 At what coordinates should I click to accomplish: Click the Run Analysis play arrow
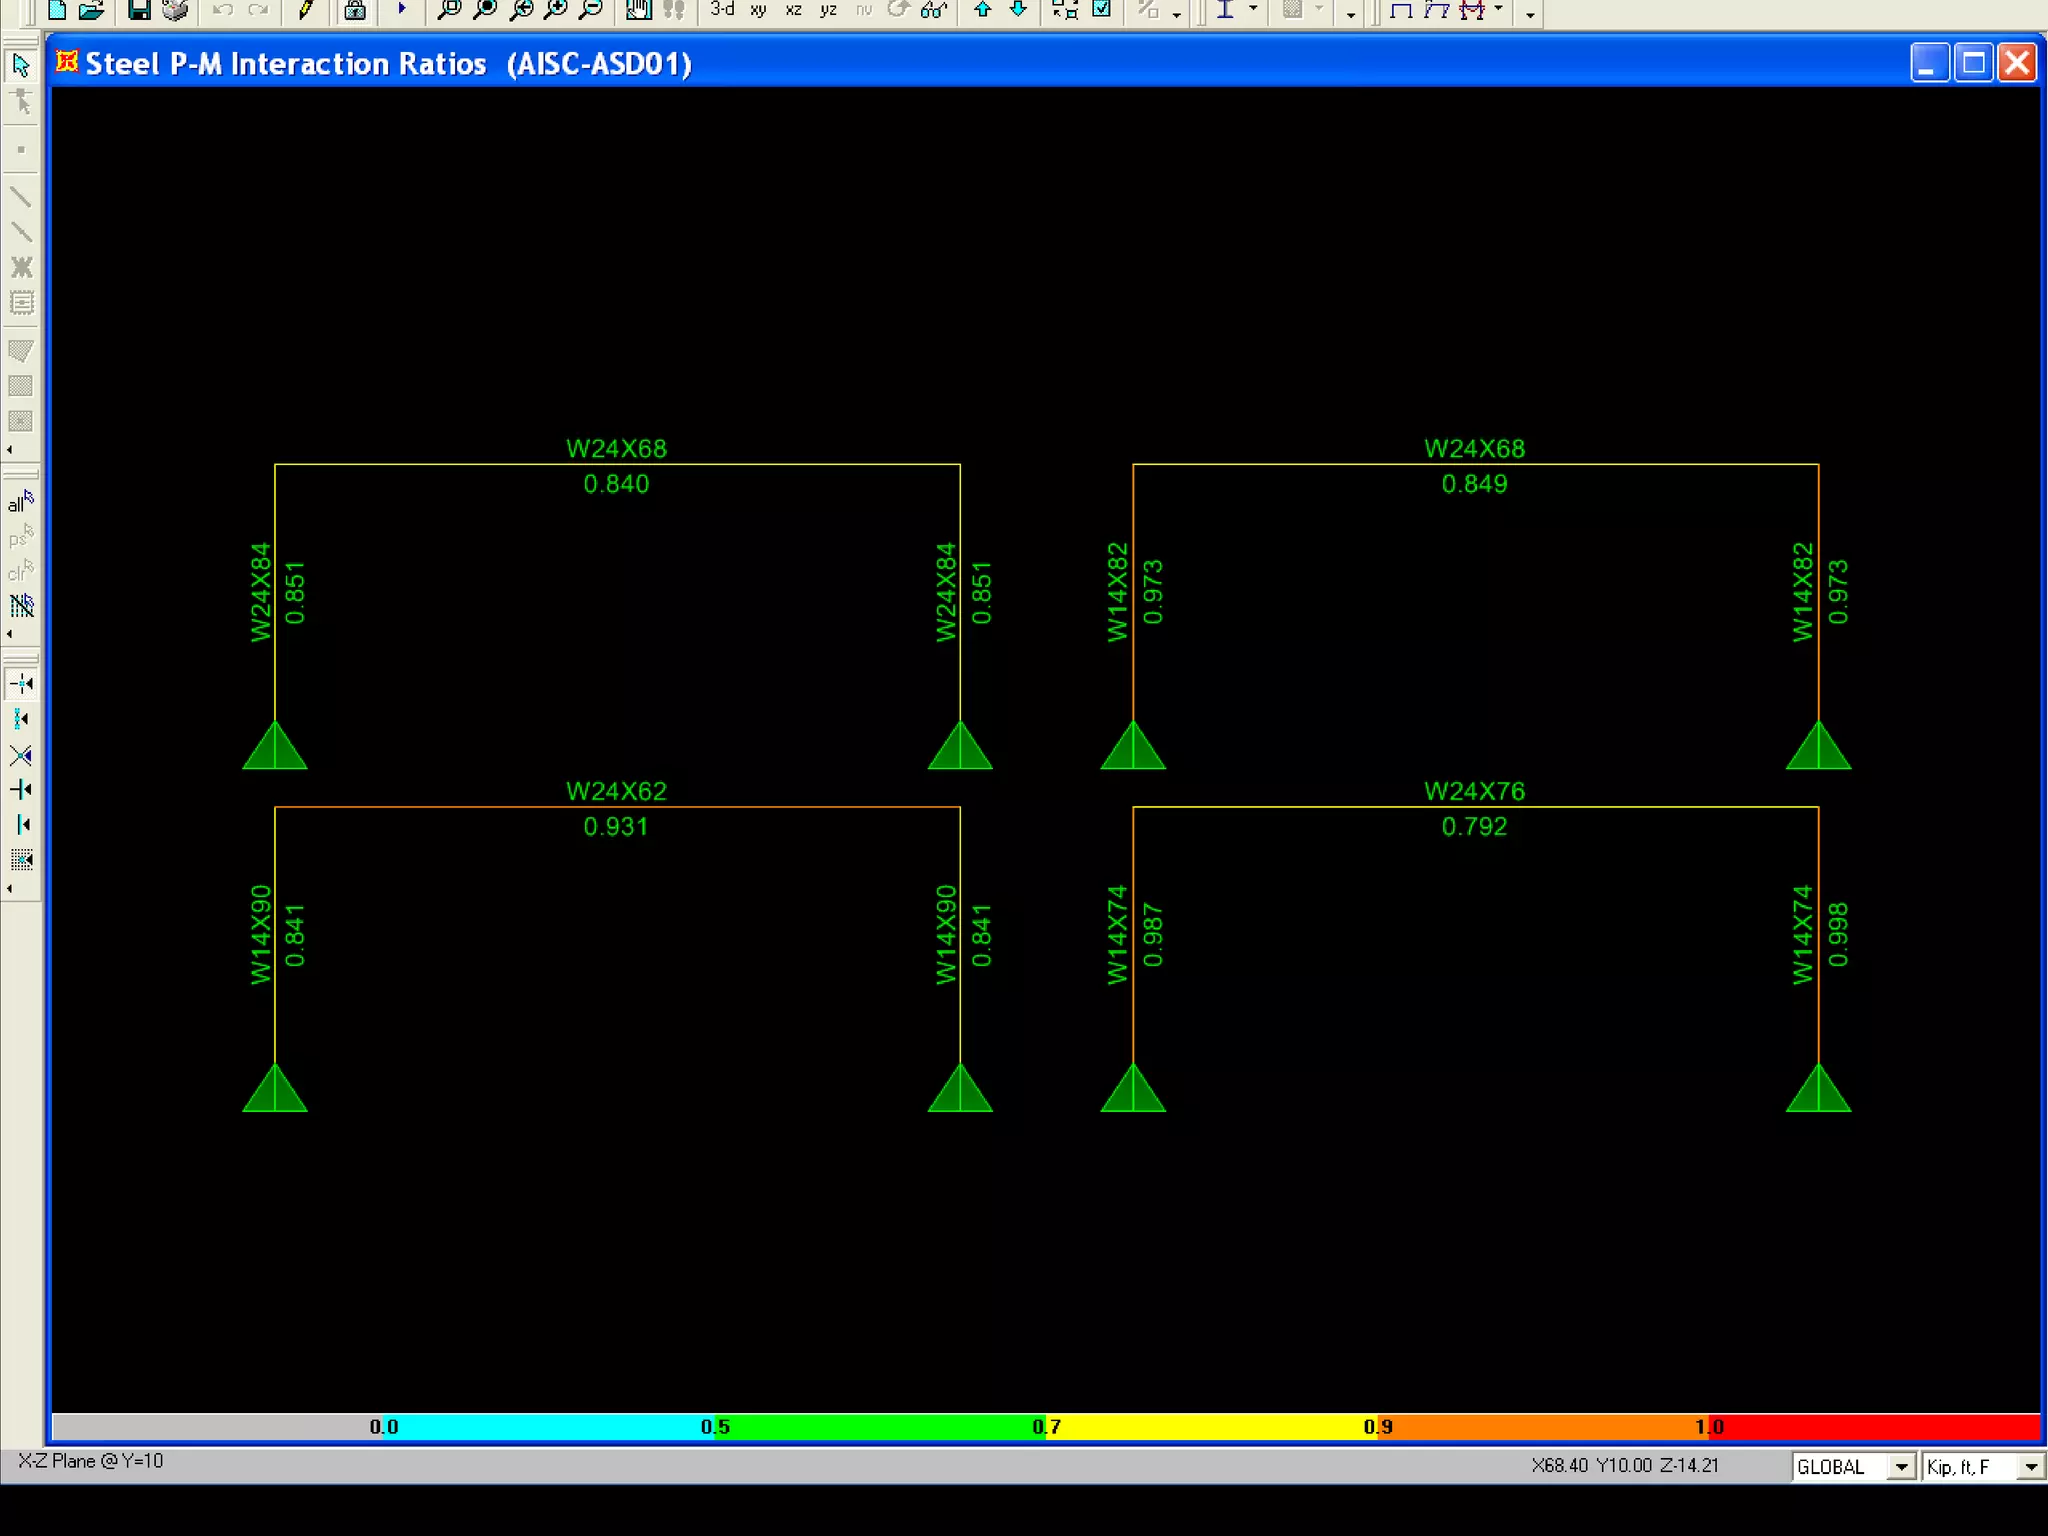click(402, 9)
